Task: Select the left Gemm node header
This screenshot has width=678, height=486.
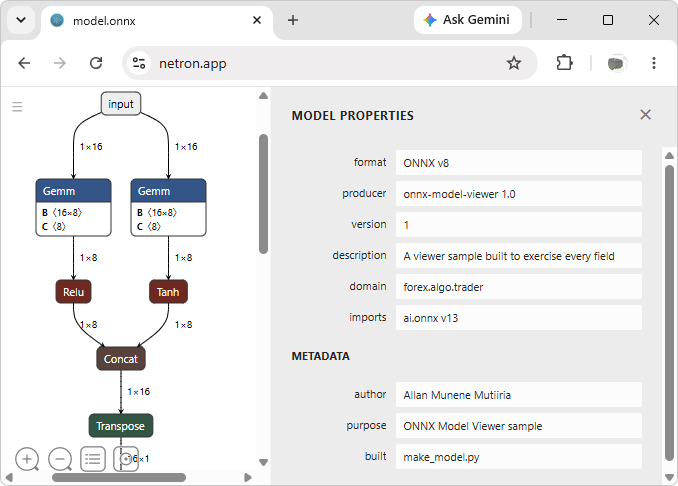Action: [x=74, y=191]
